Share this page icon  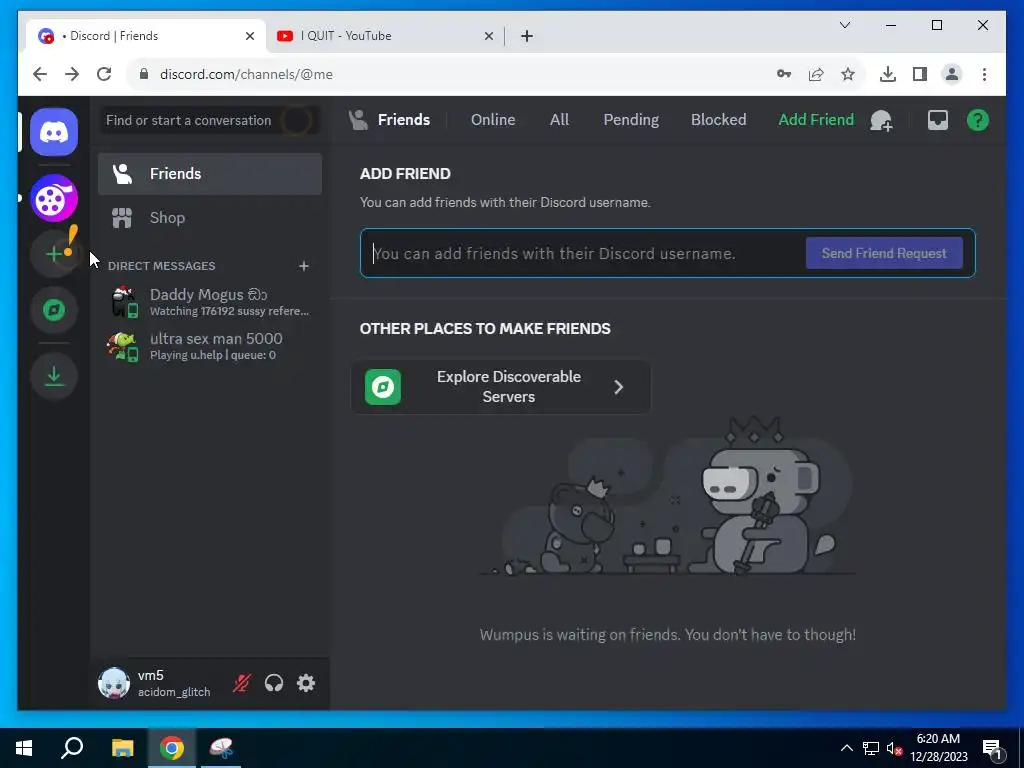point(816,74)
